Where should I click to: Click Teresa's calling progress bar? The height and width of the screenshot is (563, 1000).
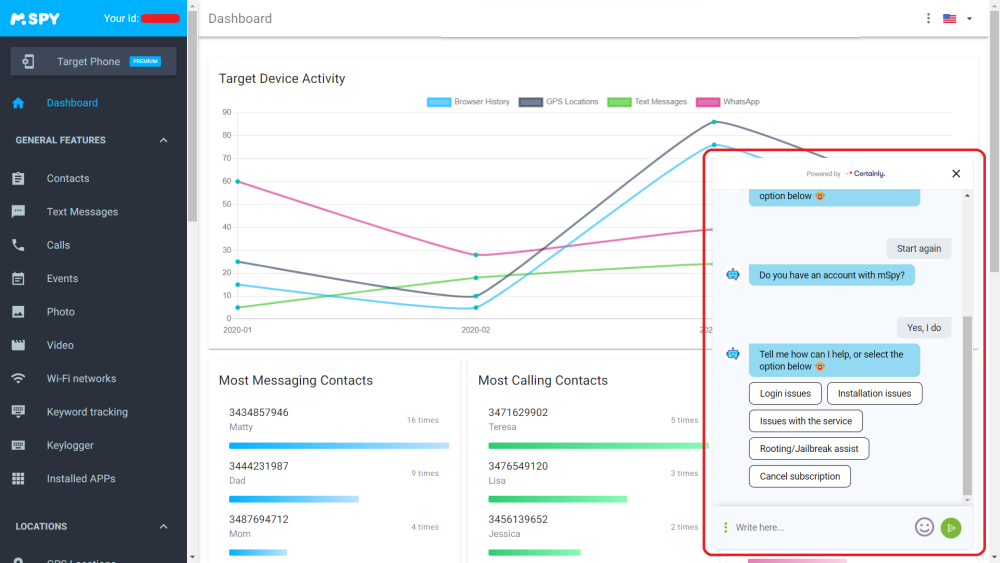[x=599, y=446]
